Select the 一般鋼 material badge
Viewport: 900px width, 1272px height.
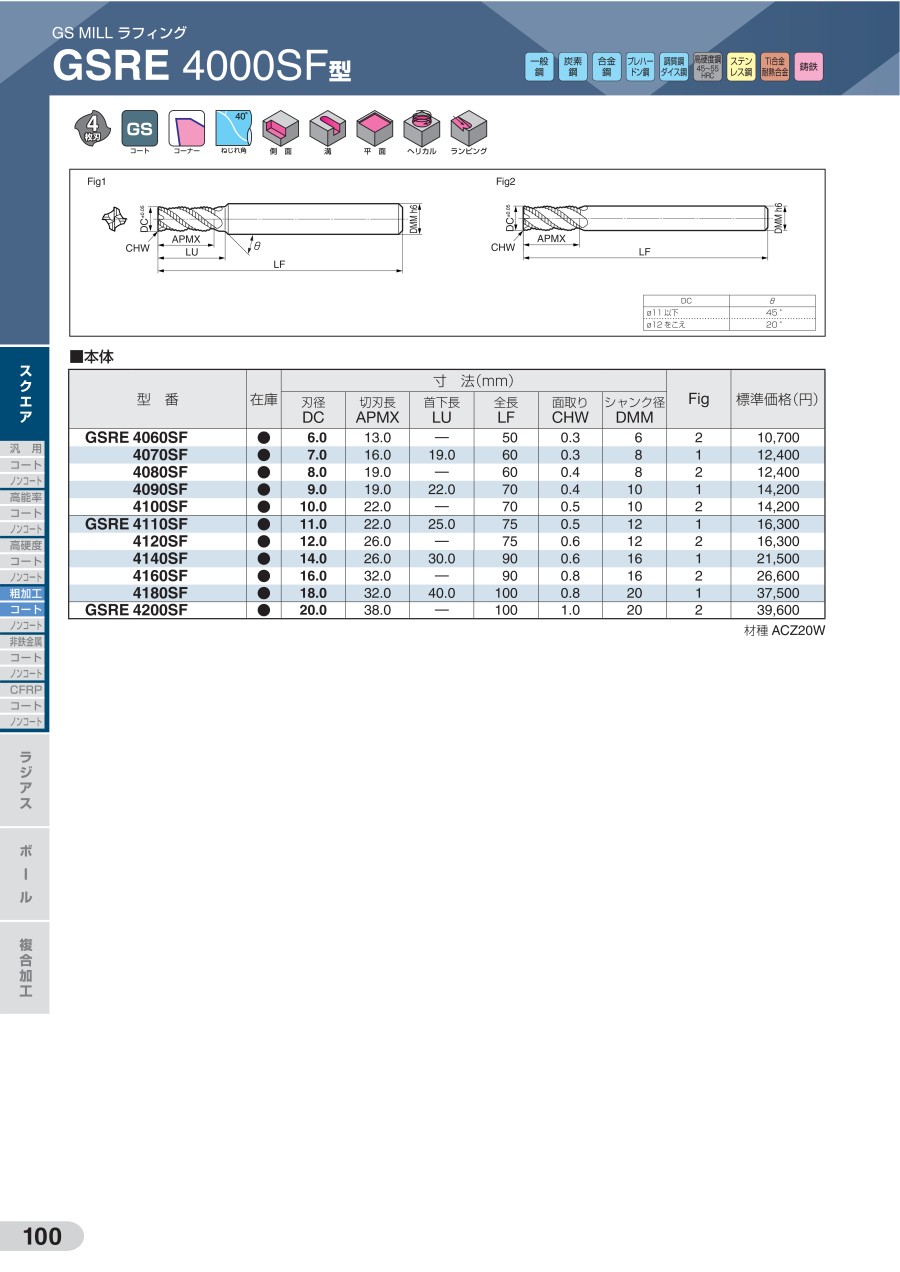[x=539, y=67]
